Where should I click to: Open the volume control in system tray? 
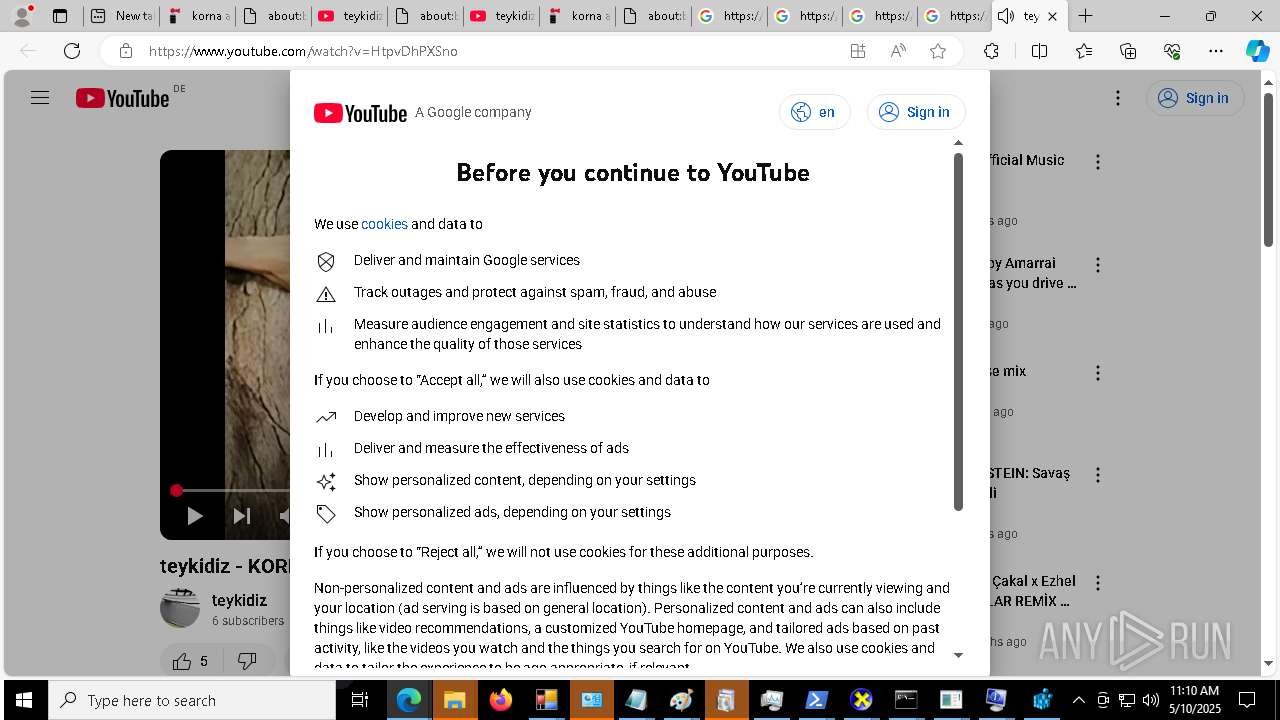click(1150, 700)
